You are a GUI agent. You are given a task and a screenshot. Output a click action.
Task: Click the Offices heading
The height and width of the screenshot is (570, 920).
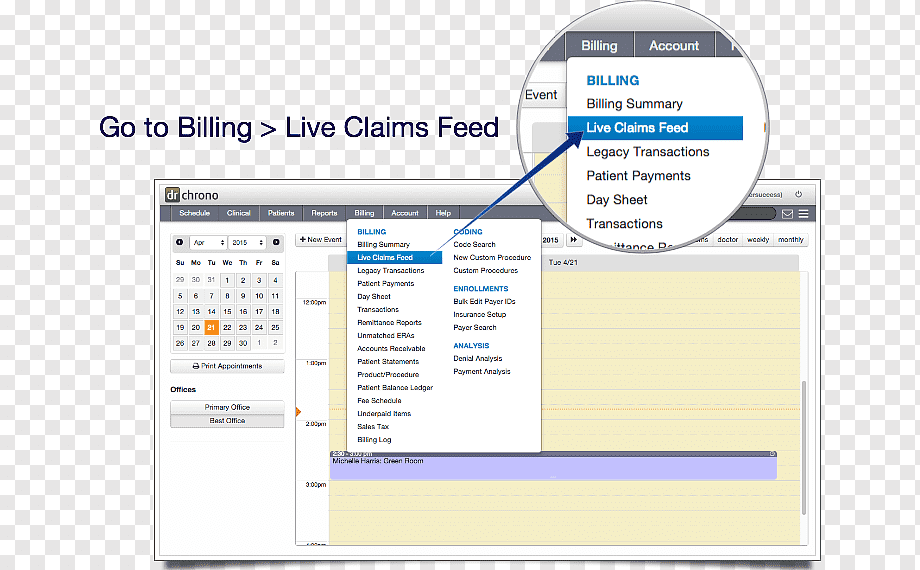coord(183,389)
